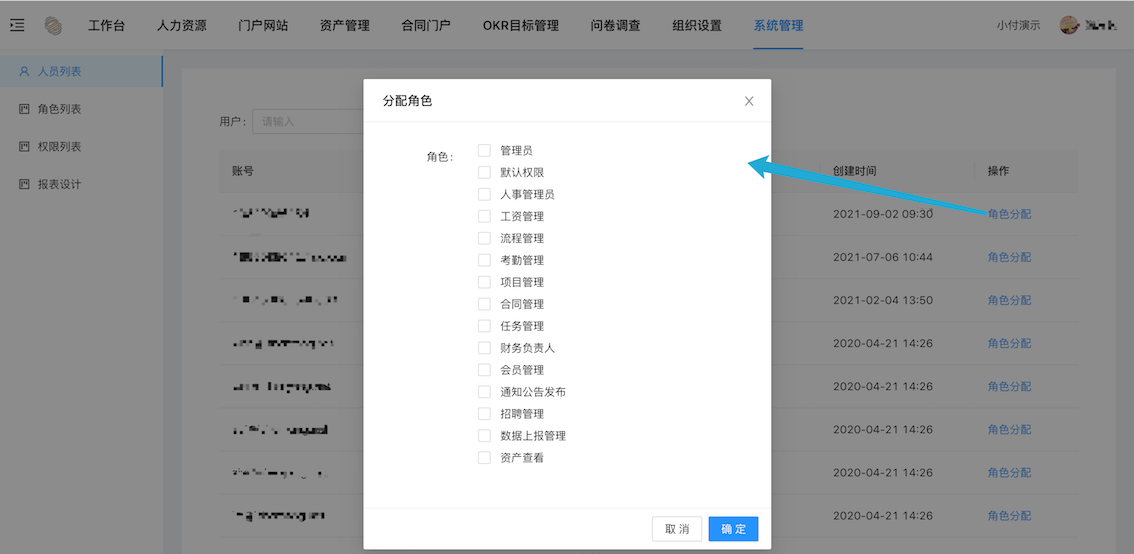Screen dimensions: 1134x554
Task: Open OKR目标管理 menu item
Action: coord(521,25)
